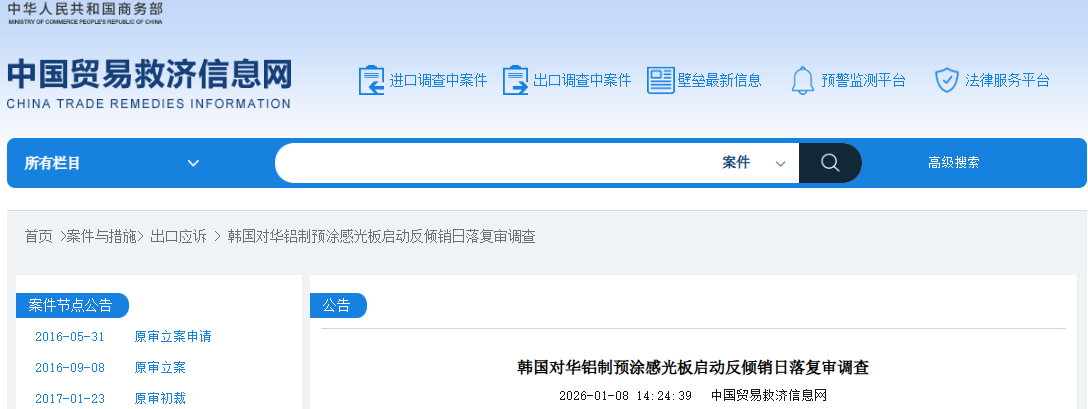
Task: Open the 出口调查中案件 link
Action: tap(582, 81)
